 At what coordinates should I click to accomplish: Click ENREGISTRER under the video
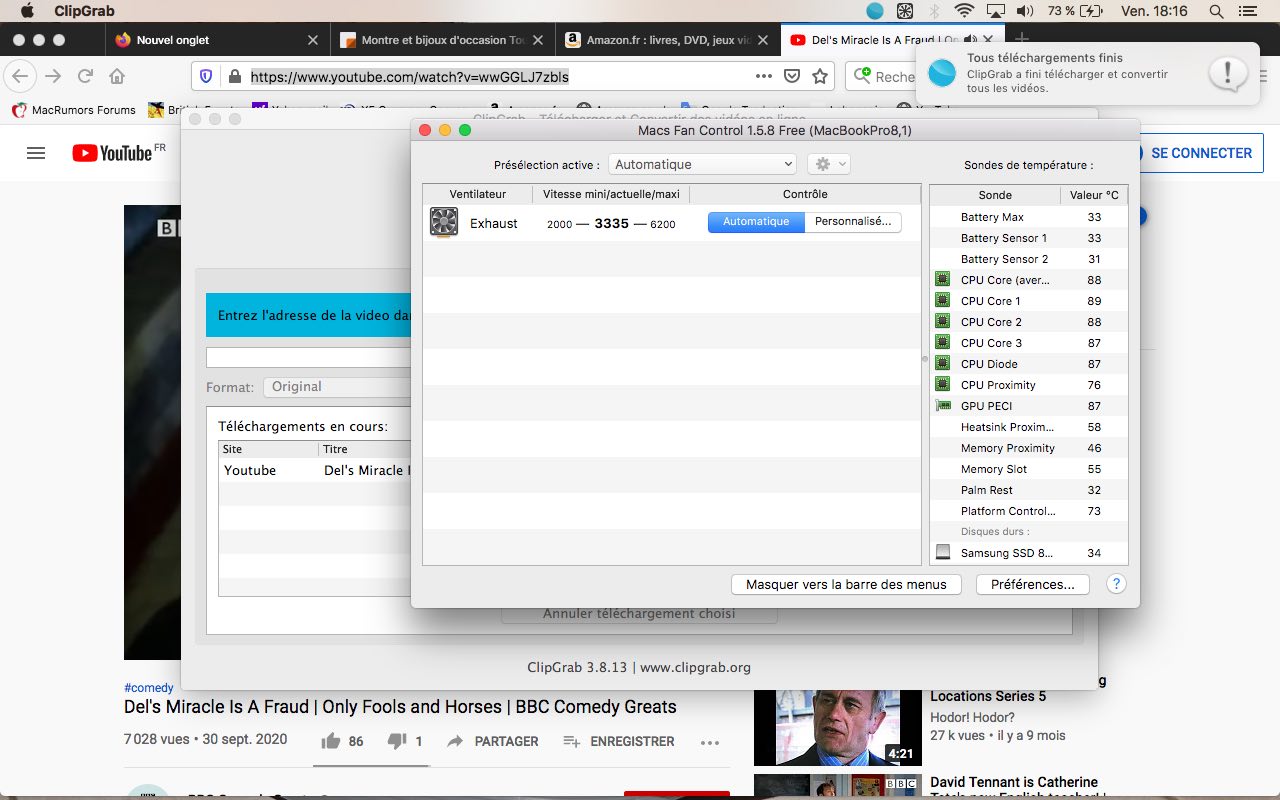click(619, 741)
